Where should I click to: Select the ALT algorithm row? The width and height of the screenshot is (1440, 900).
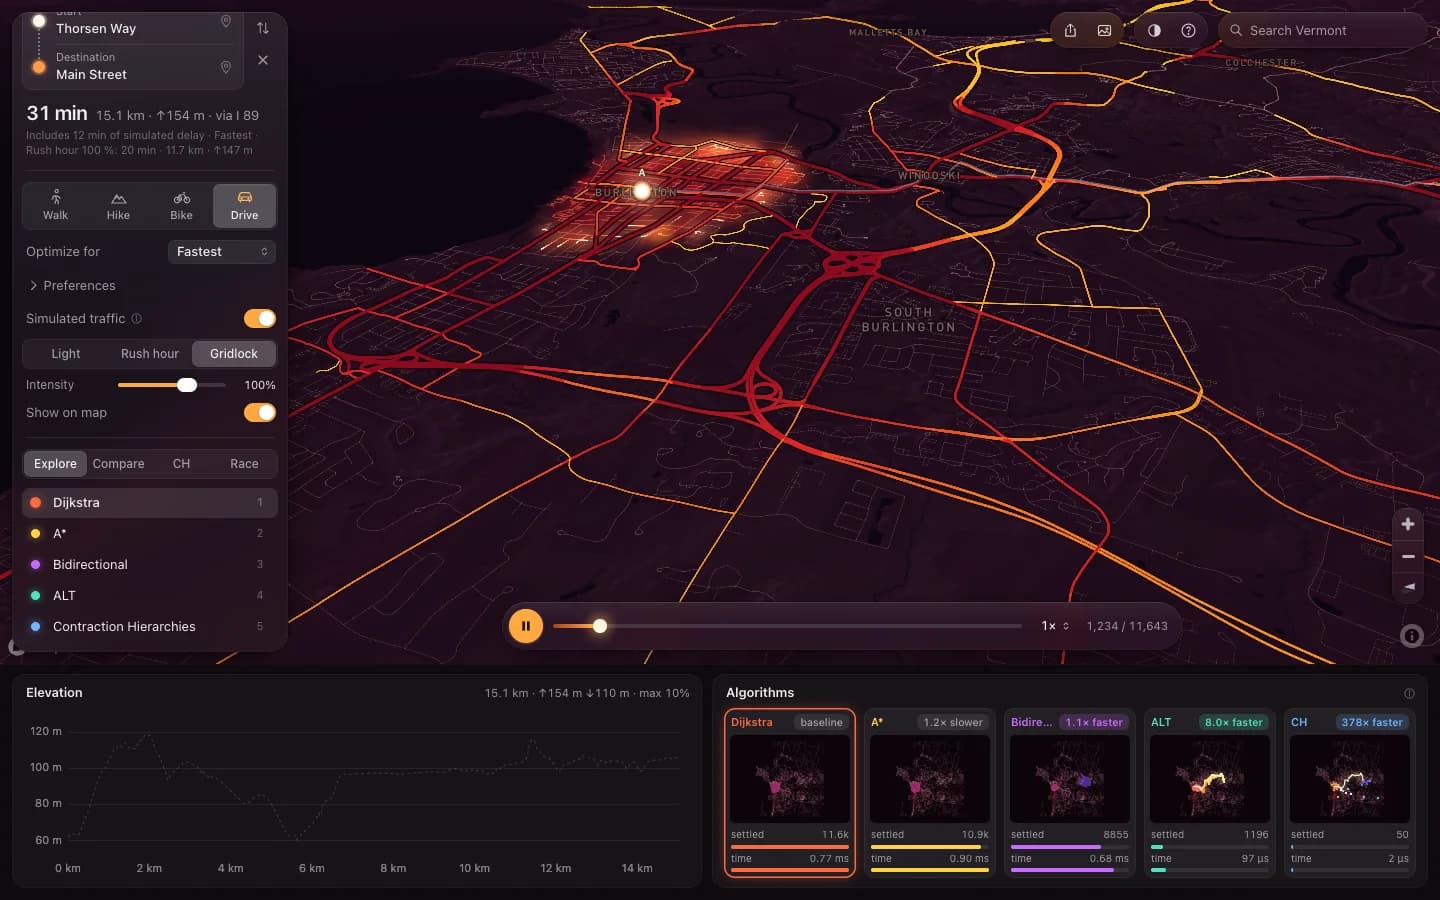click(150, 596)
